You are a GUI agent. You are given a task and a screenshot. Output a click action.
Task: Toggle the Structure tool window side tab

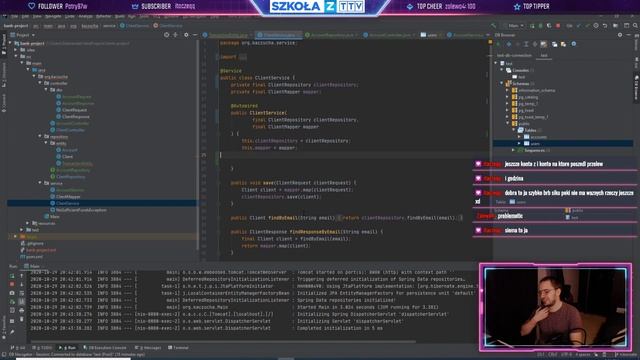click(4, 74)
